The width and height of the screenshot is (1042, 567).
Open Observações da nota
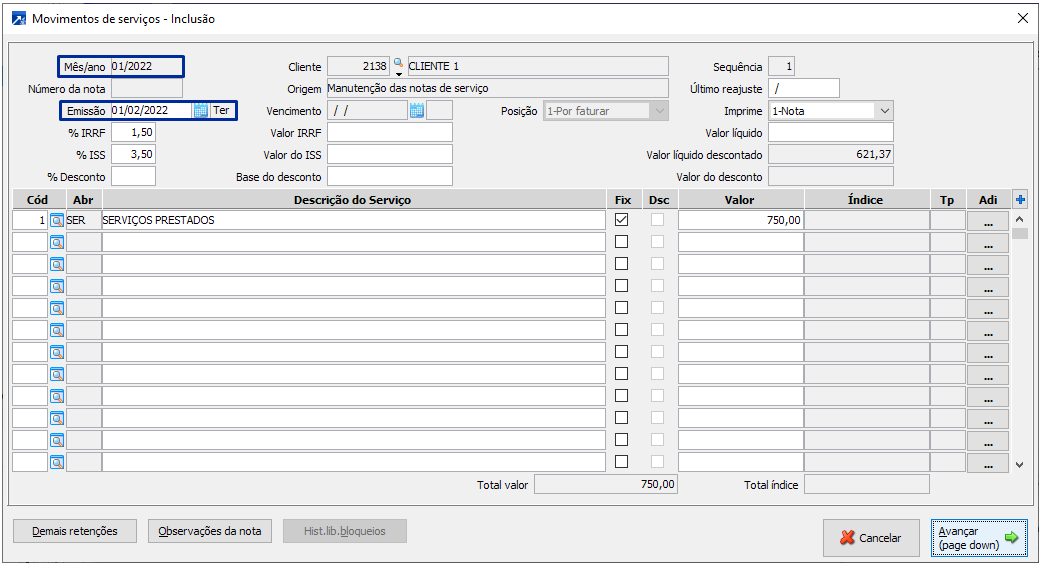click(210, 531)
